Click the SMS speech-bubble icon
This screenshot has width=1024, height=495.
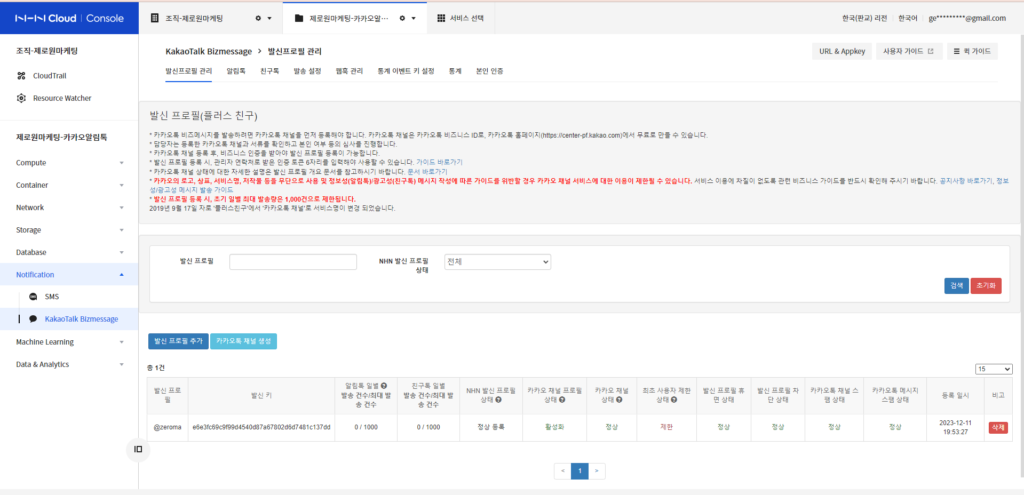pyautogui.click(x=33, y=296)
